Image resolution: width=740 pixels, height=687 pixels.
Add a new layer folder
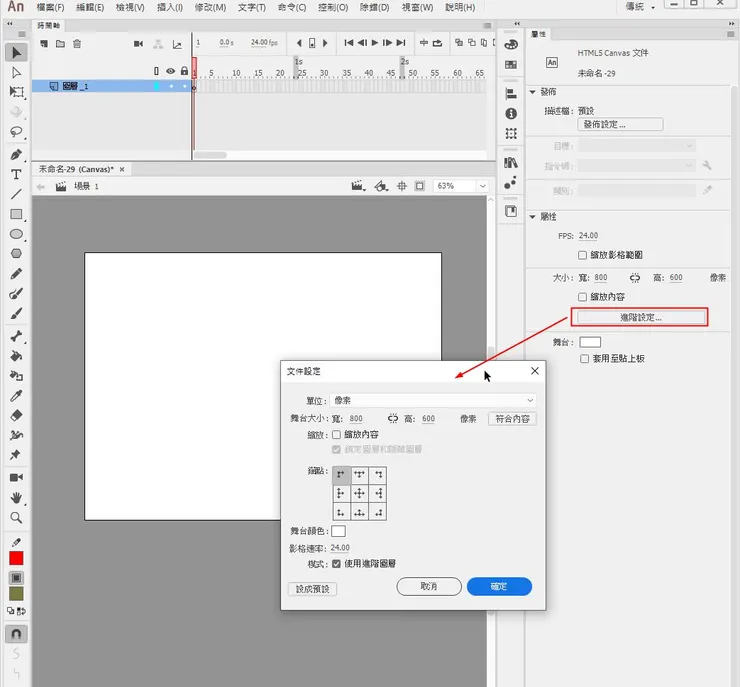pos(60,44)
